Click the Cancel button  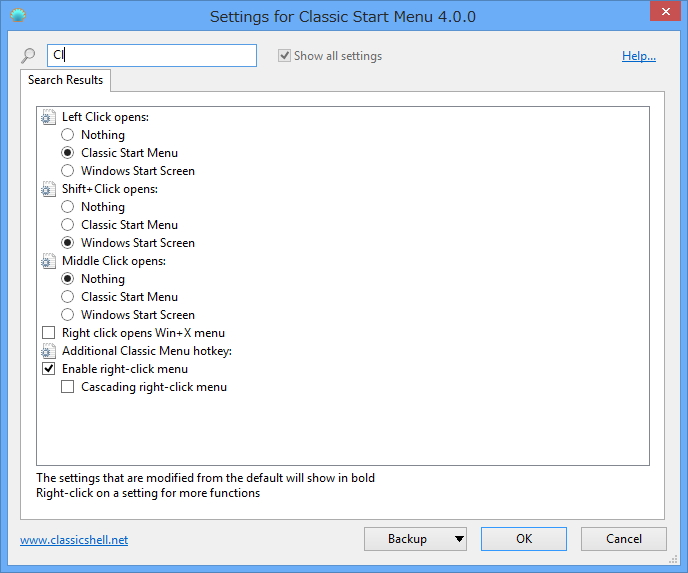click(624, 539)
